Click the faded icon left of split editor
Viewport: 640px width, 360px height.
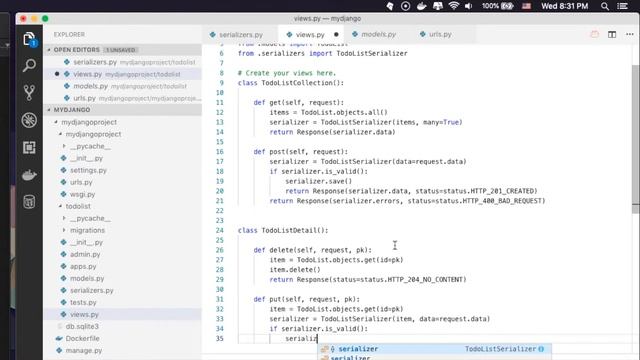[595, 35]
